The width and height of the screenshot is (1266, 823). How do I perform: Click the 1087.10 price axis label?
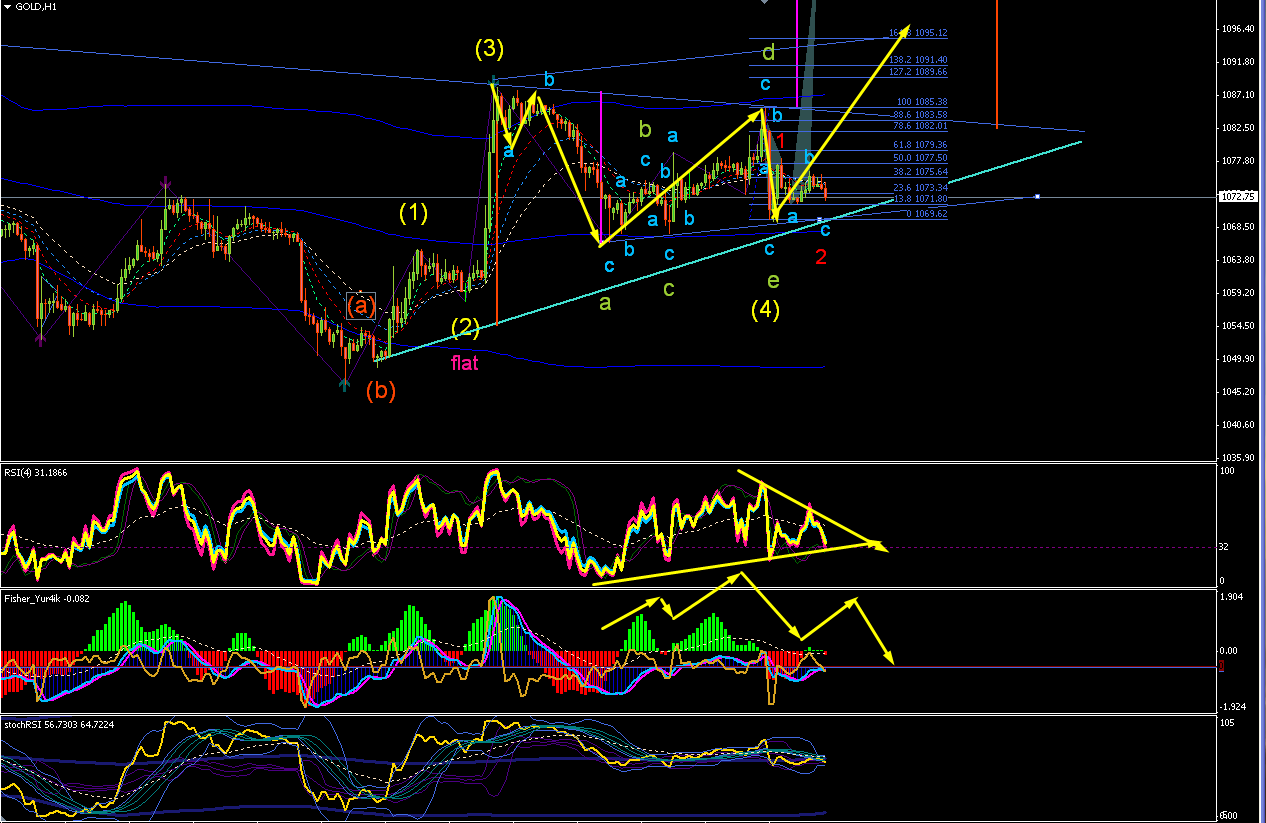tap(1238, 95)
